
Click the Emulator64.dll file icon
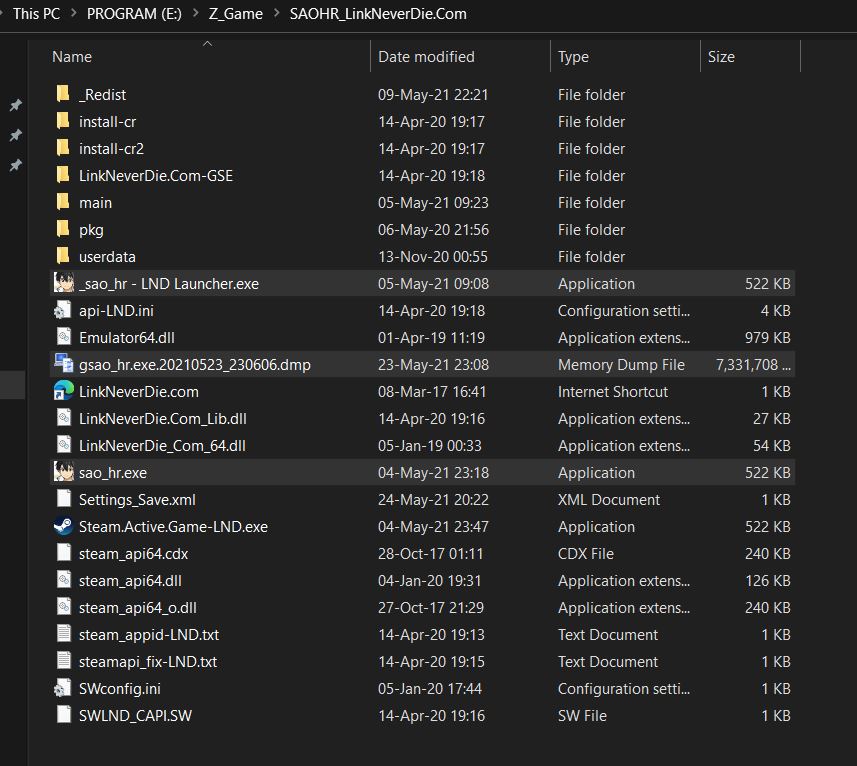(64, 338)
